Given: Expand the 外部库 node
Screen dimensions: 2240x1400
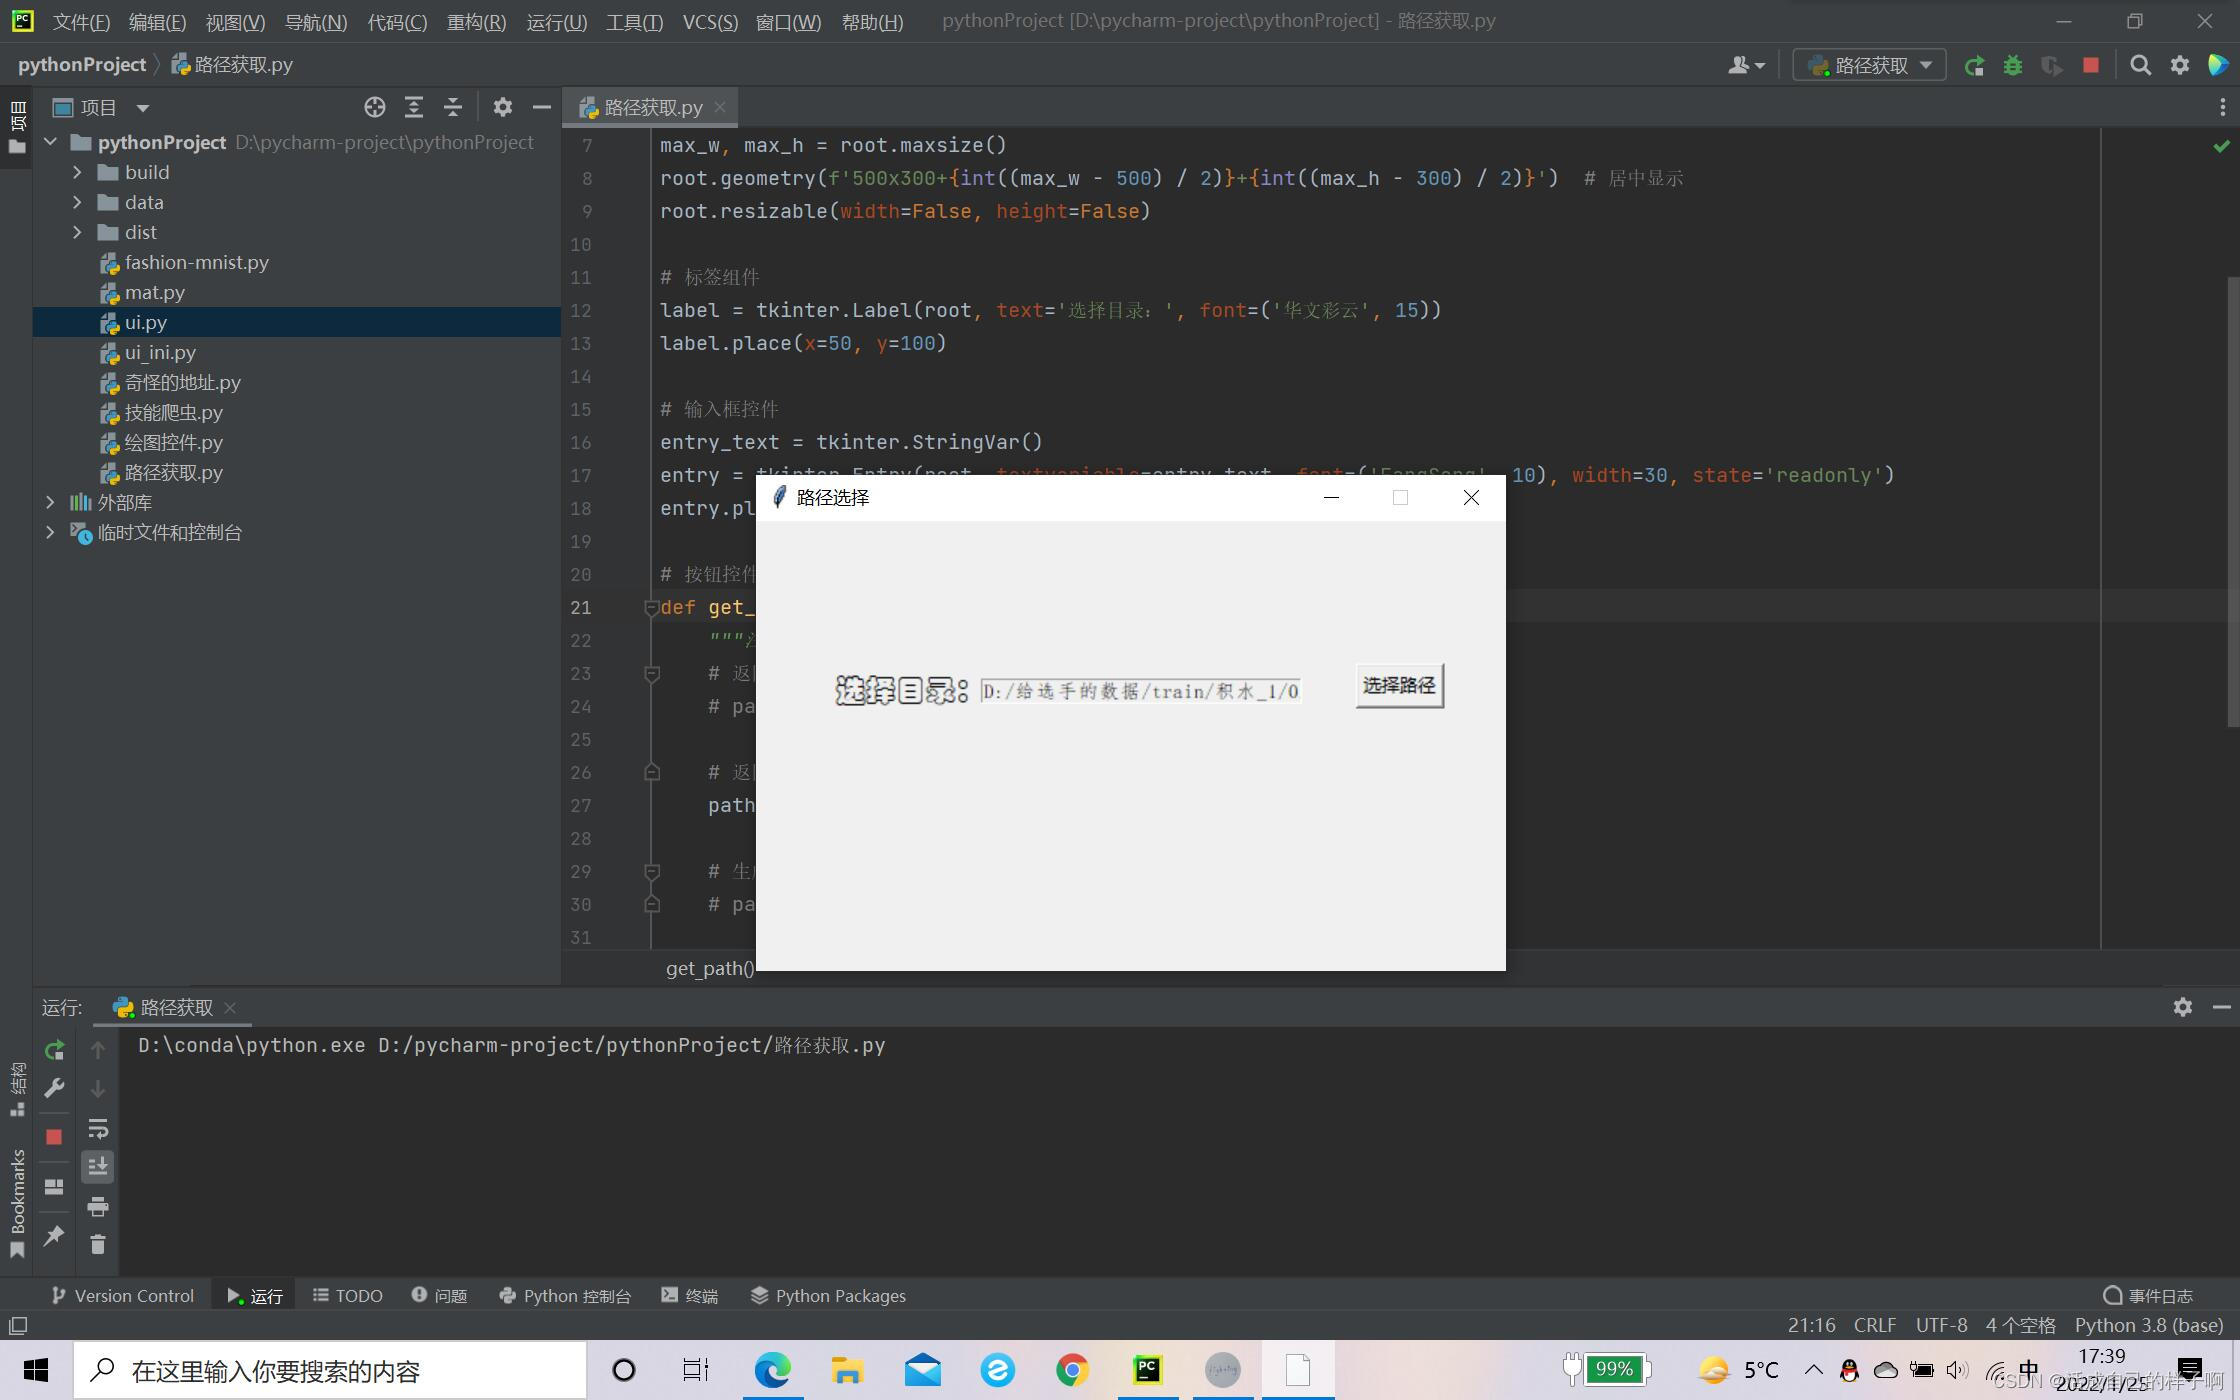Looking at the screenshot, I should pyautogui.click(x=50, y=503).
